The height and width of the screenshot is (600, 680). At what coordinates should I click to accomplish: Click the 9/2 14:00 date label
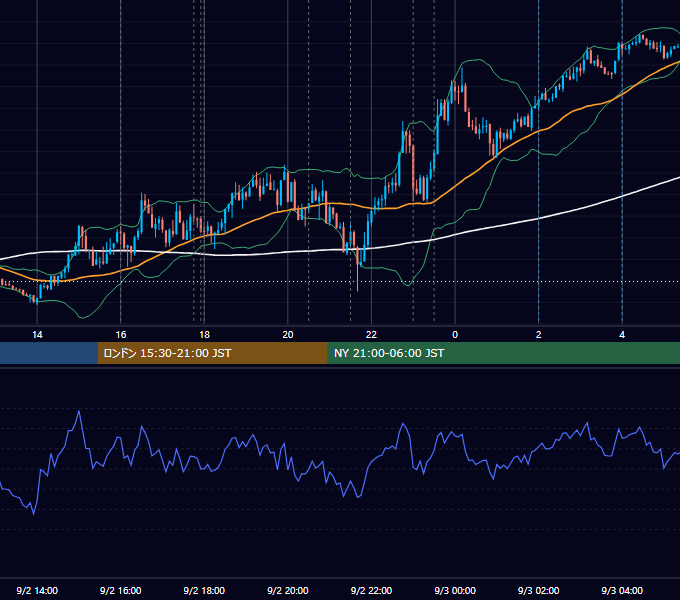[37, 590]
